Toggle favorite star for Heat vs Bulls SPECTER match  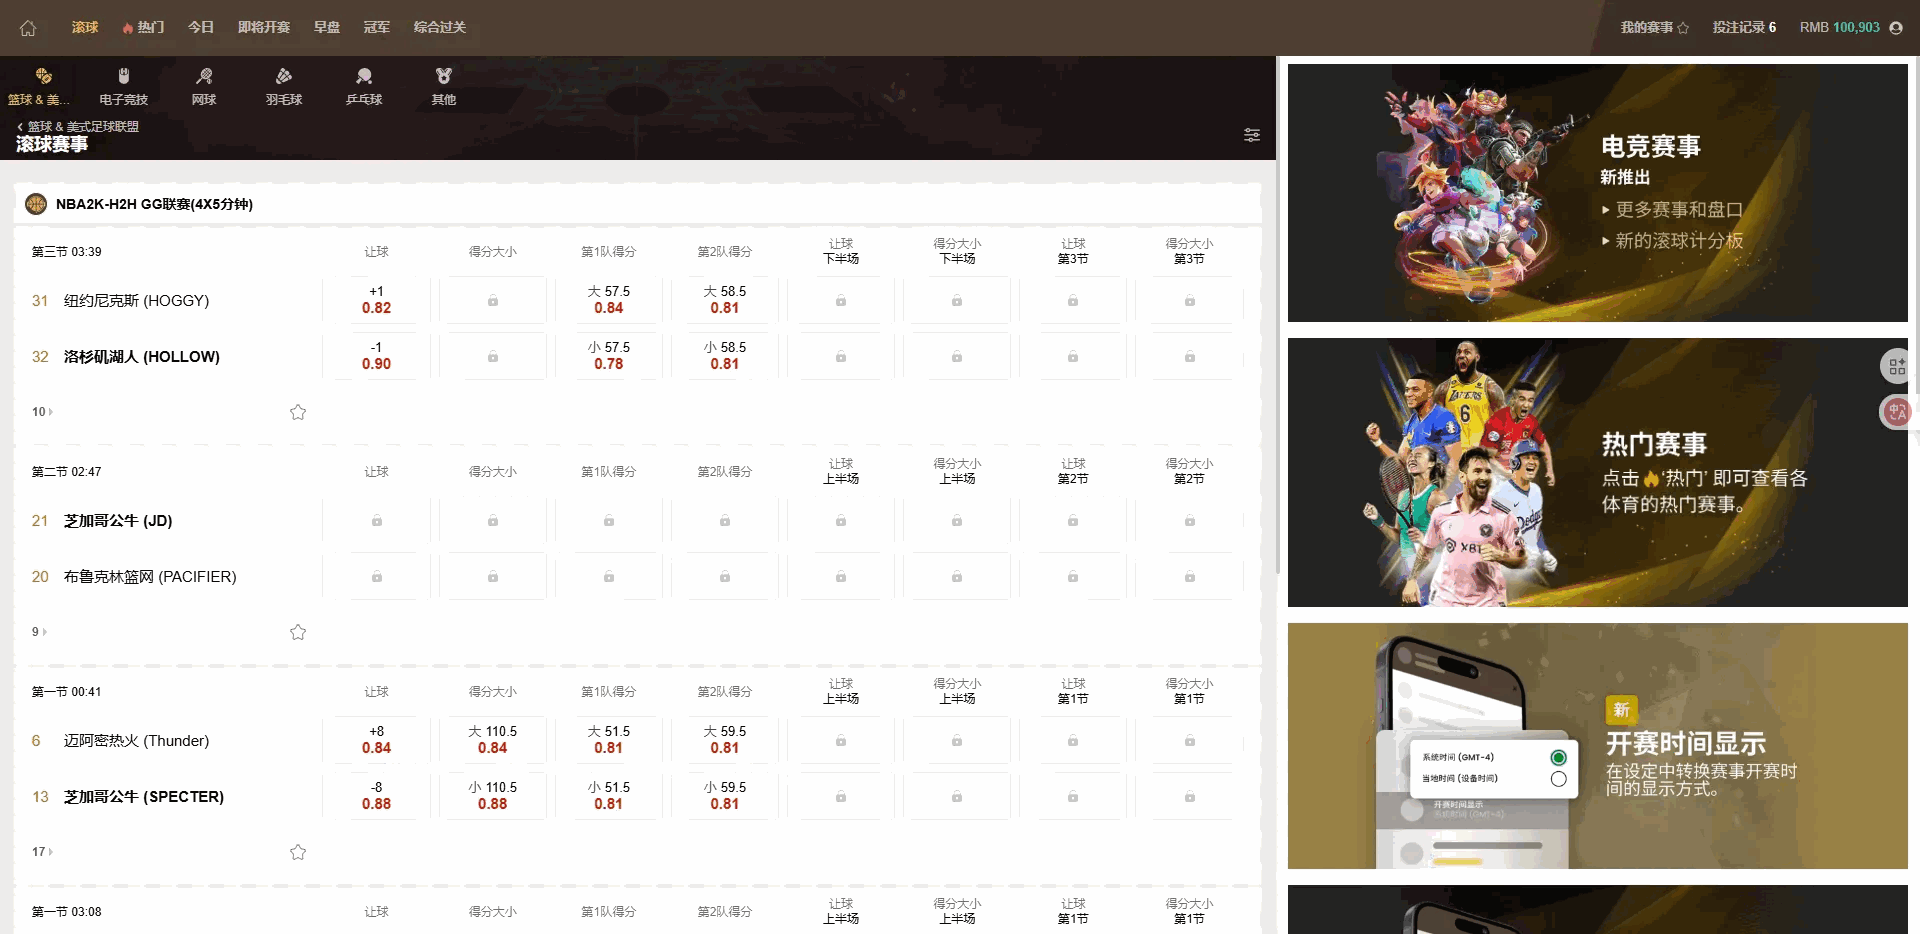pyautogui.click(x=298, y=852)
